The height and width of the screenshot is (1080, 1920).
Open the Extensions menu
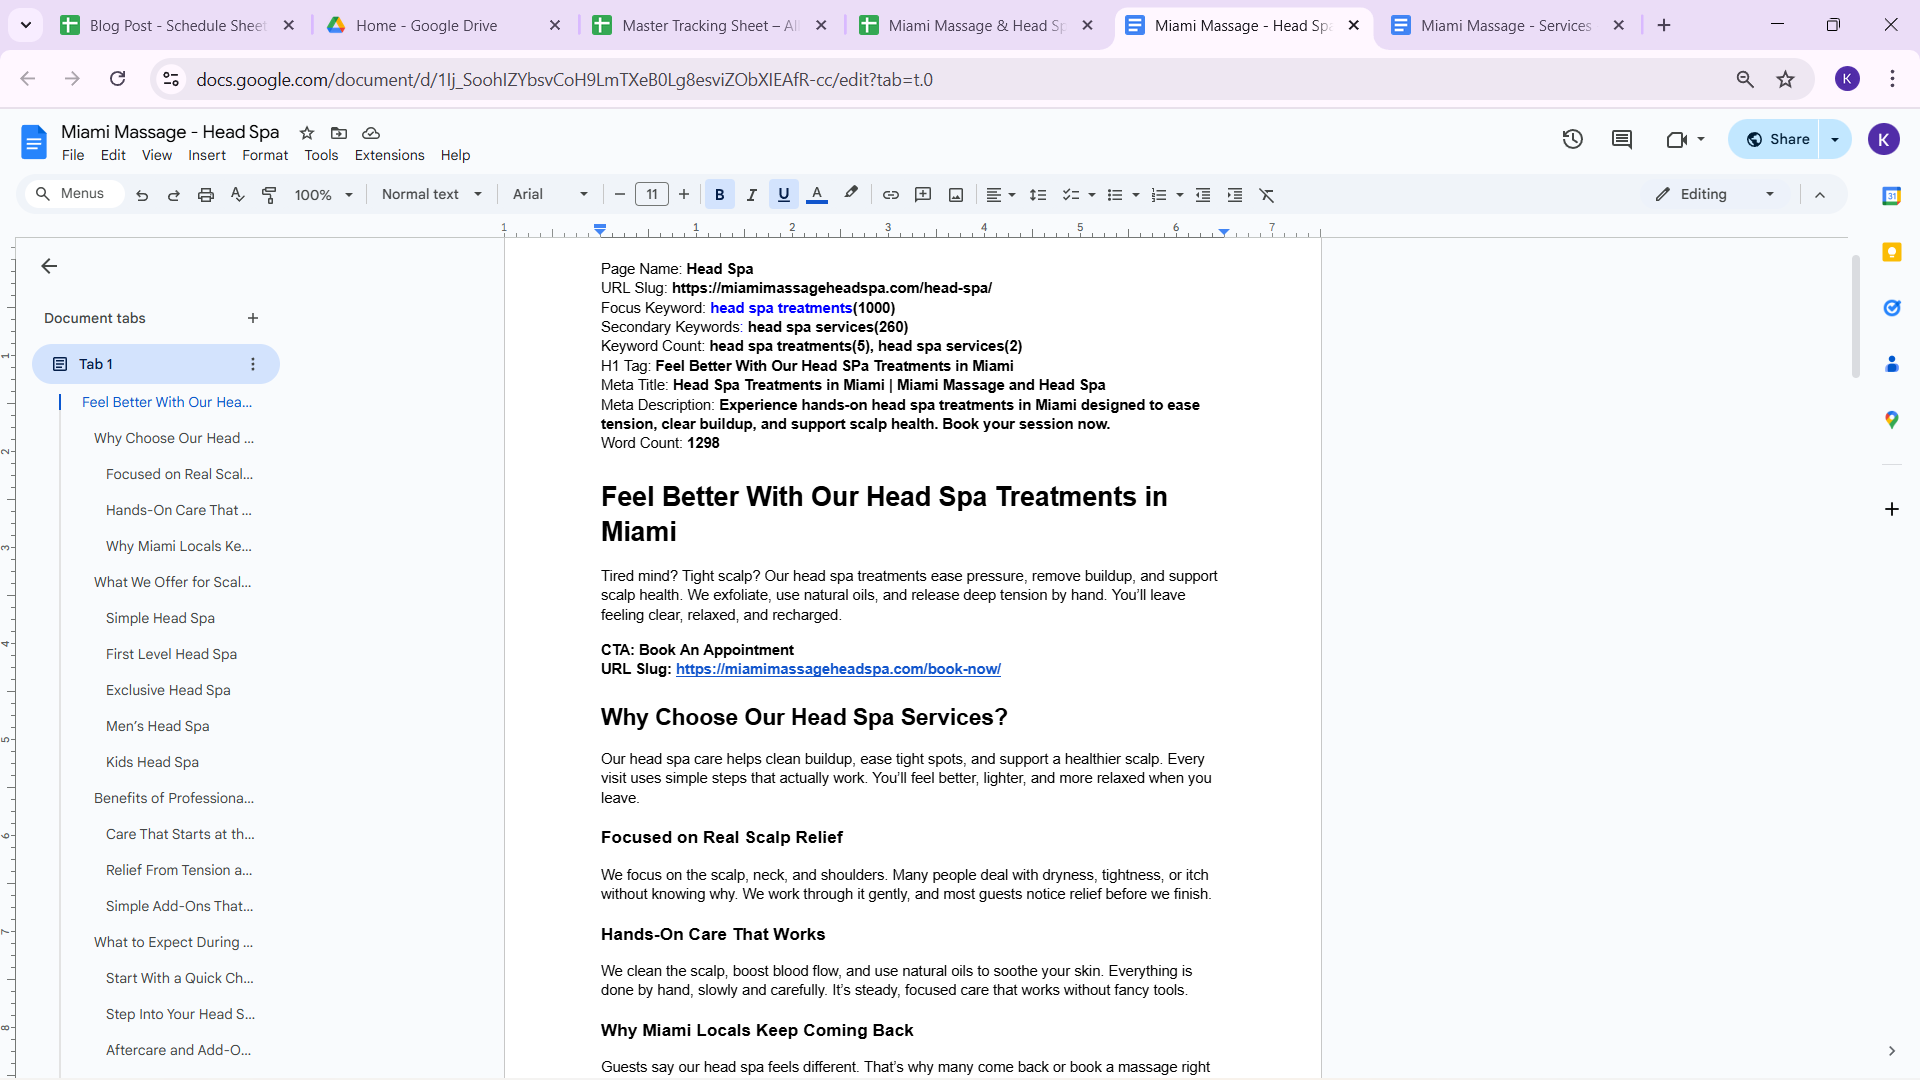tap(389, 155)
